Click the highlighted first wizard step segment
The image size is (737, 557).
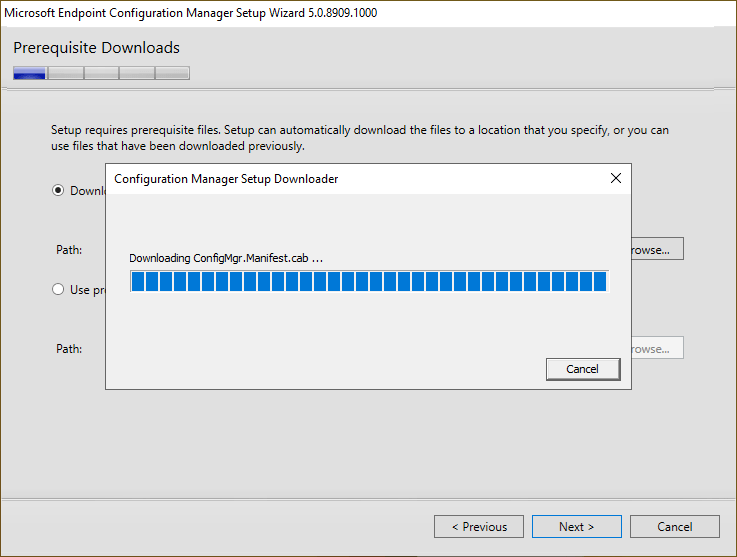30,73
